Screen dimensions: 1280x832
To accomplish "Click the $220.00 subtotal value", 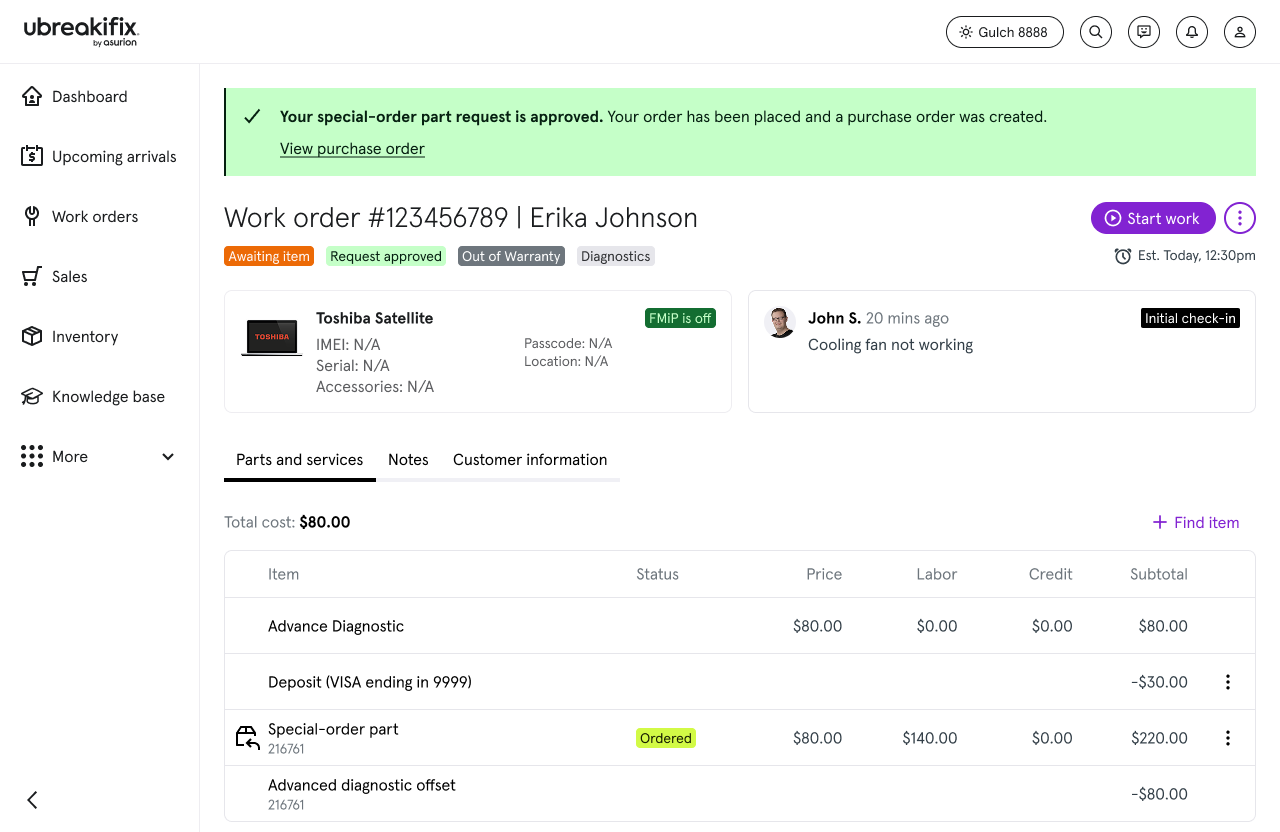I will click(1159, 738).
